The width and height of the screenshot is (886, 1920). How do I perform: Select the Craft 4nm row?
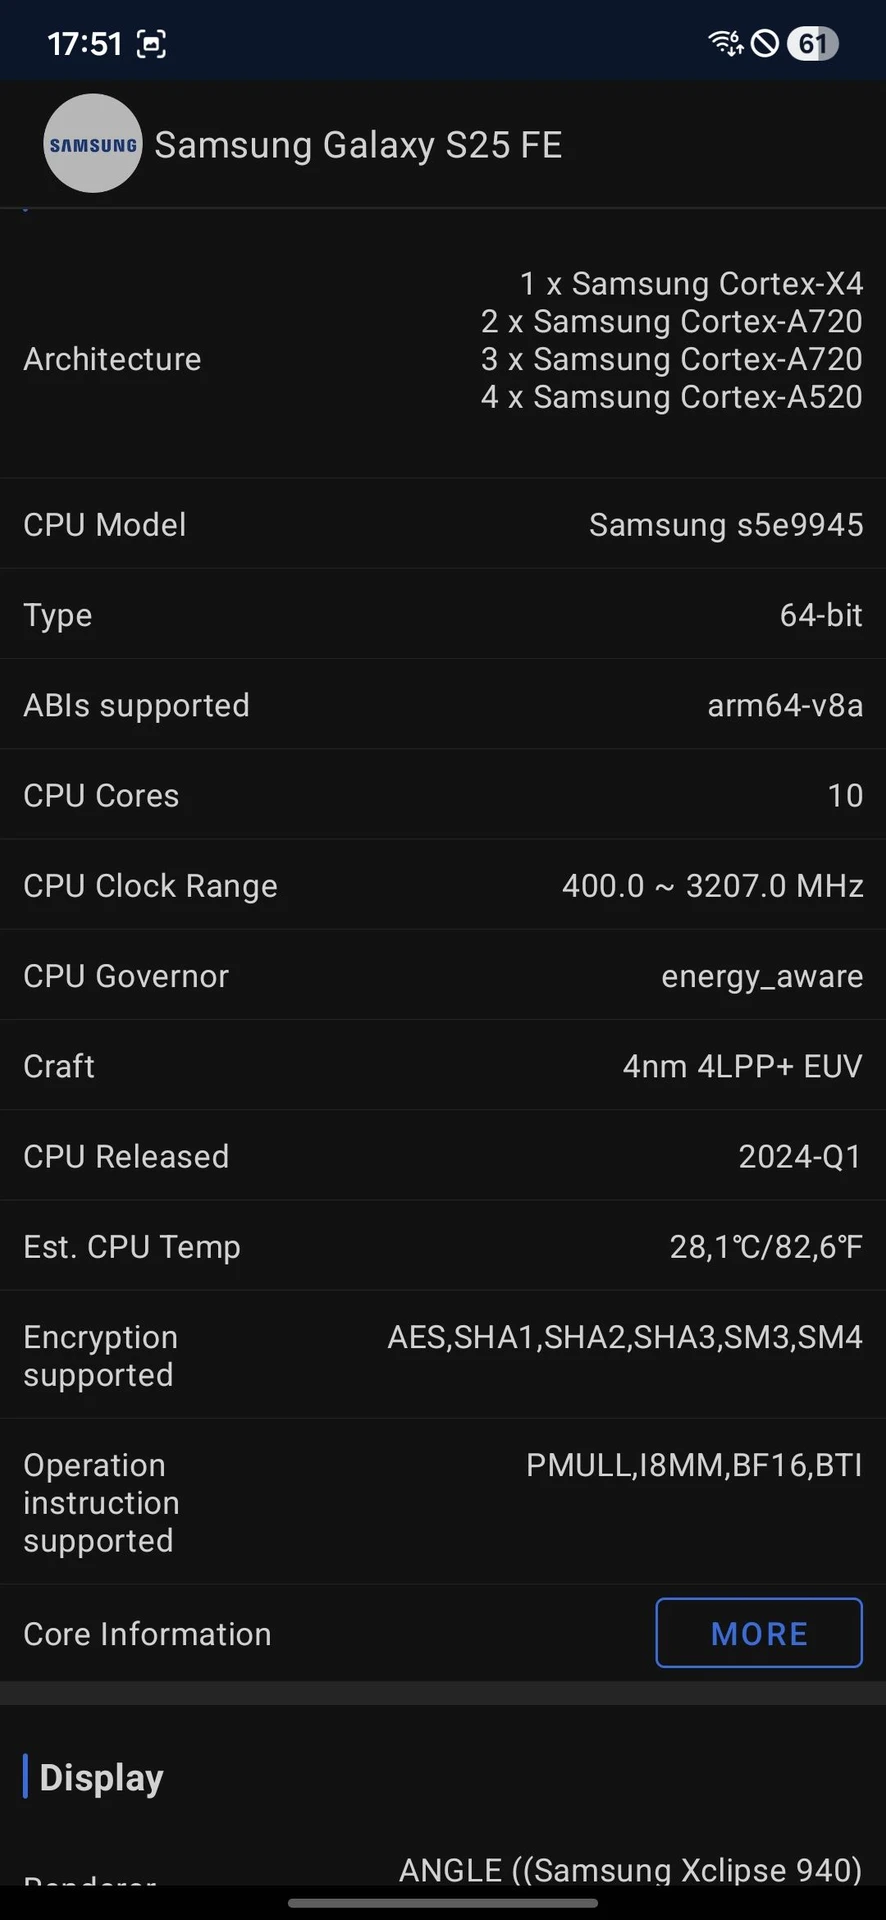click(x=443, y=1066)
